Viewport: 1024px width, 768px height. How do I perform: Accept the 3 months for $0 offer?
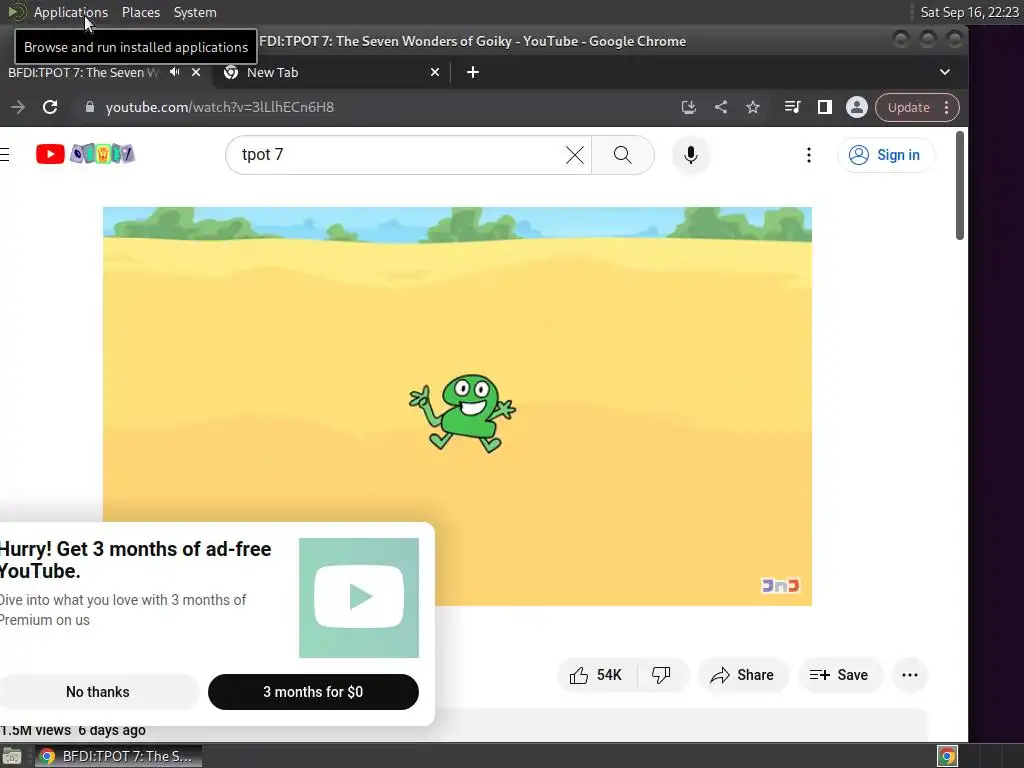tap(313, 692)
